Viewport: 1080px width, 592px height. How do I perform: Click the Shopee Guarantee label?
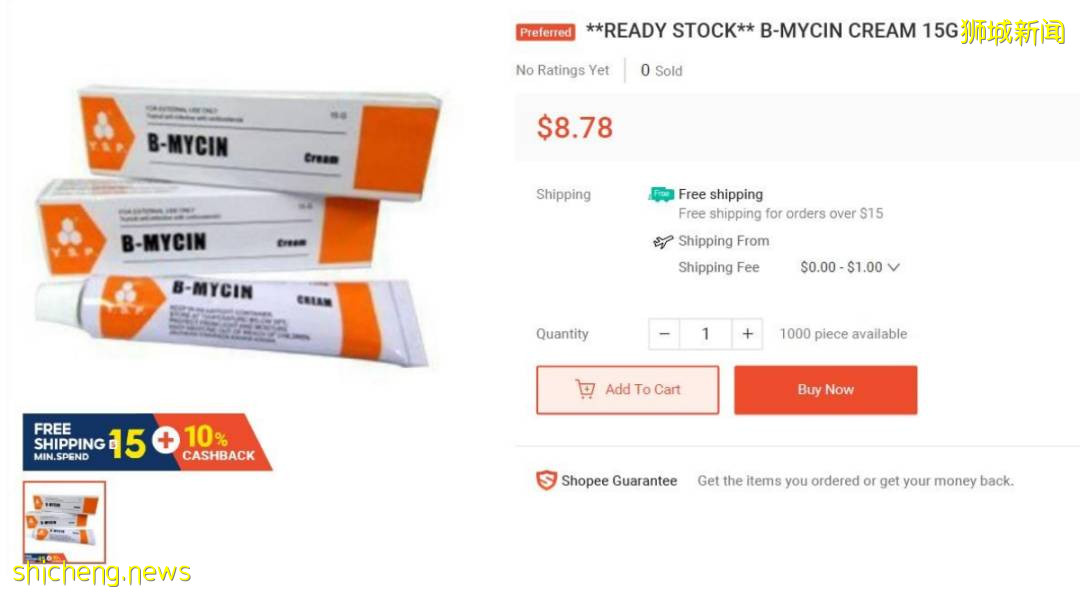(x=618, y=481)
